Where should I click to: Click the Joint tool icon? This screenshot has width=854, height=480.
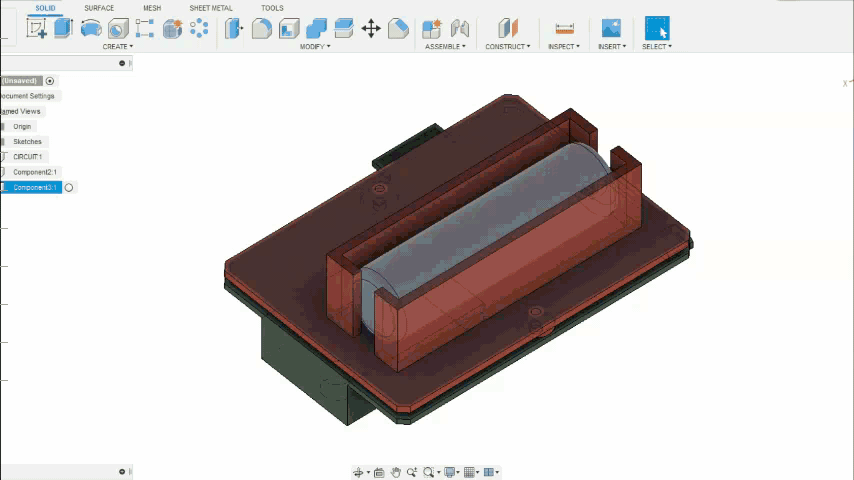click(x=460, y=28)
